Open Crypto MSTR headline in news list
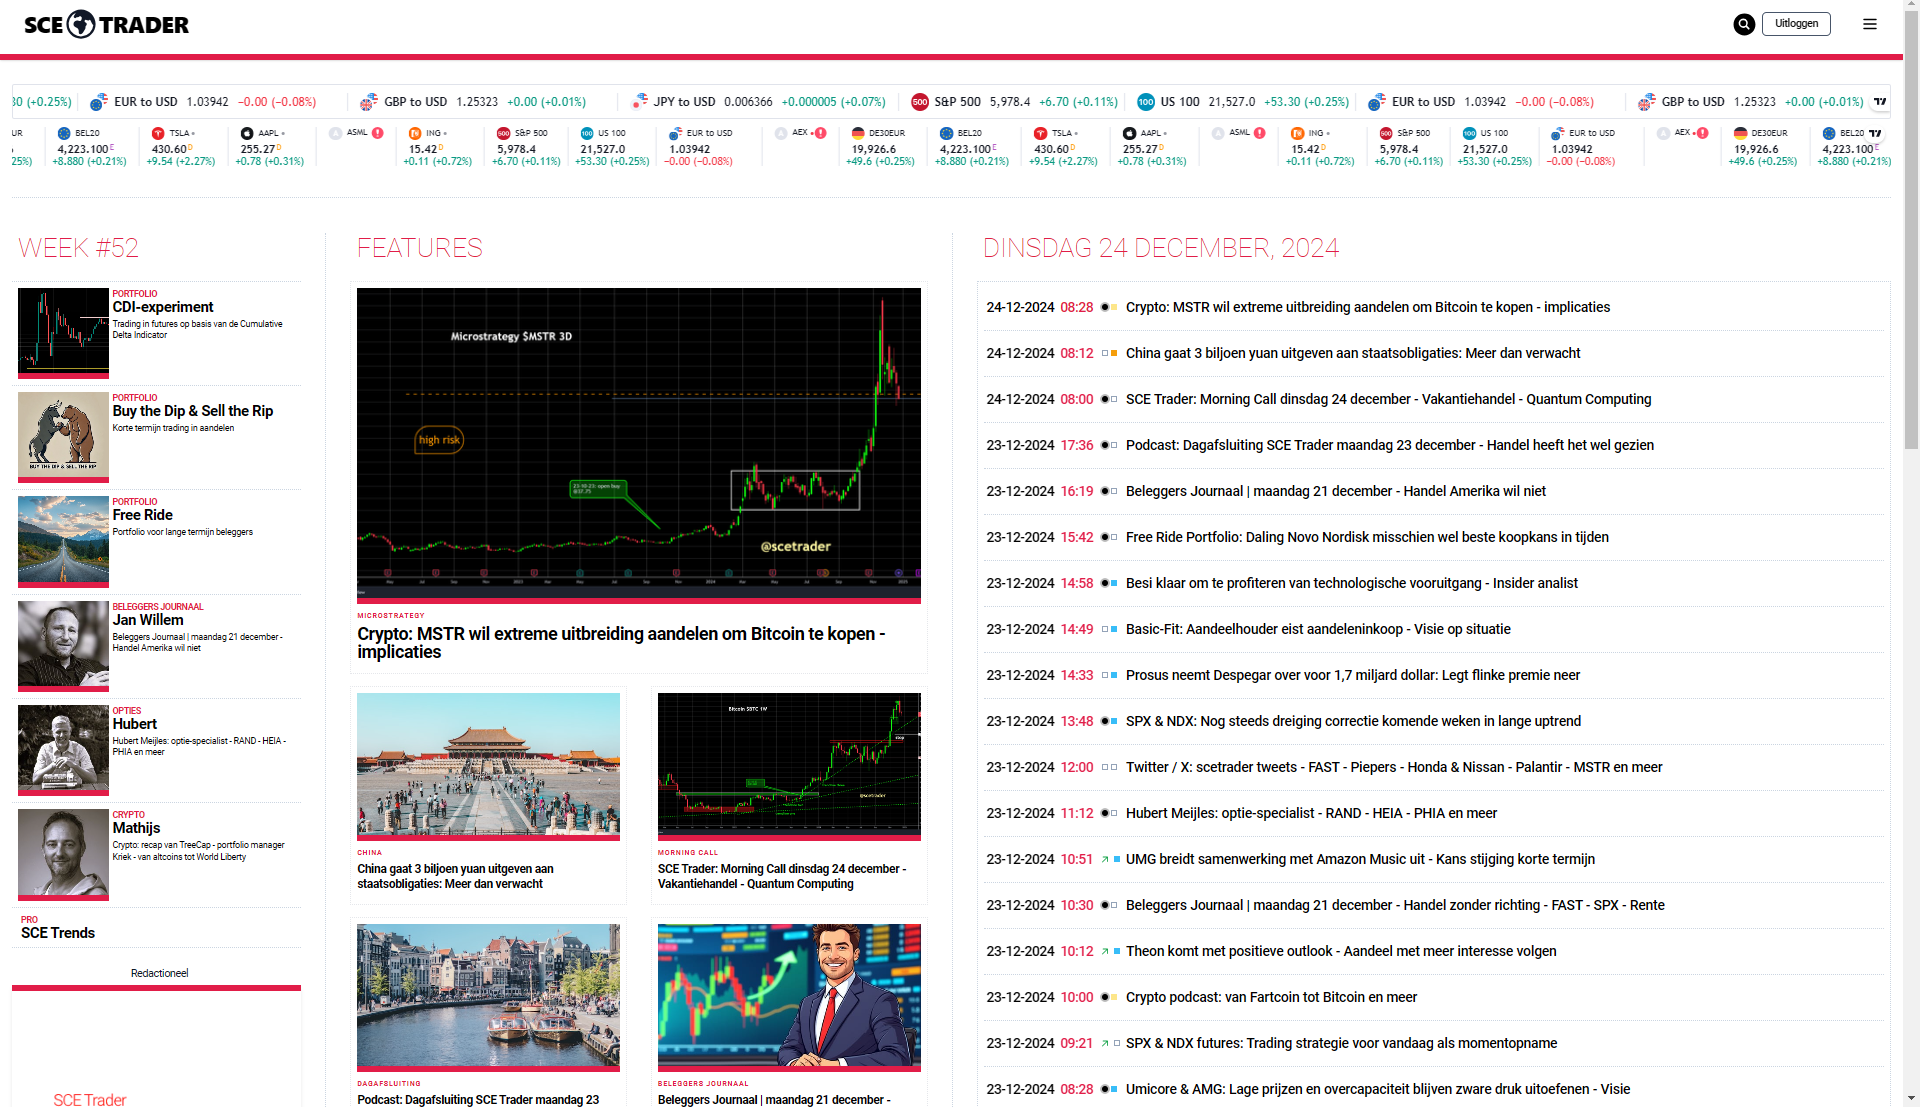The height and width of the screenshot is (1107, 1920). pos(1367,307)
